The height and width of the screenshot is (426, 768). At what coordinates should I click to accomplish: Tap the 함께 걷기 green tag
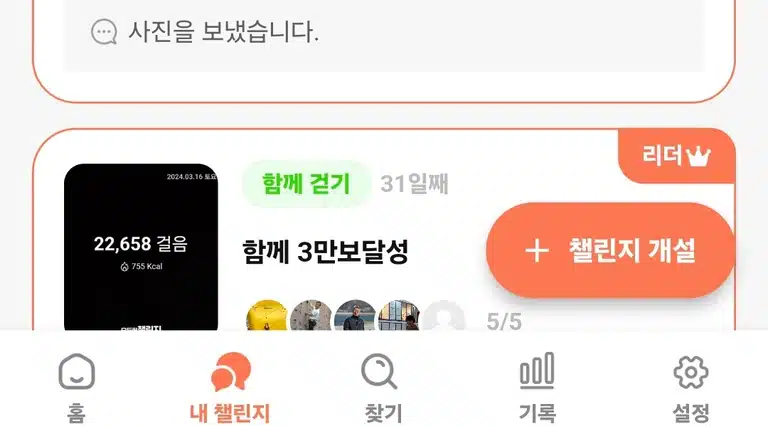click(306, 184)
